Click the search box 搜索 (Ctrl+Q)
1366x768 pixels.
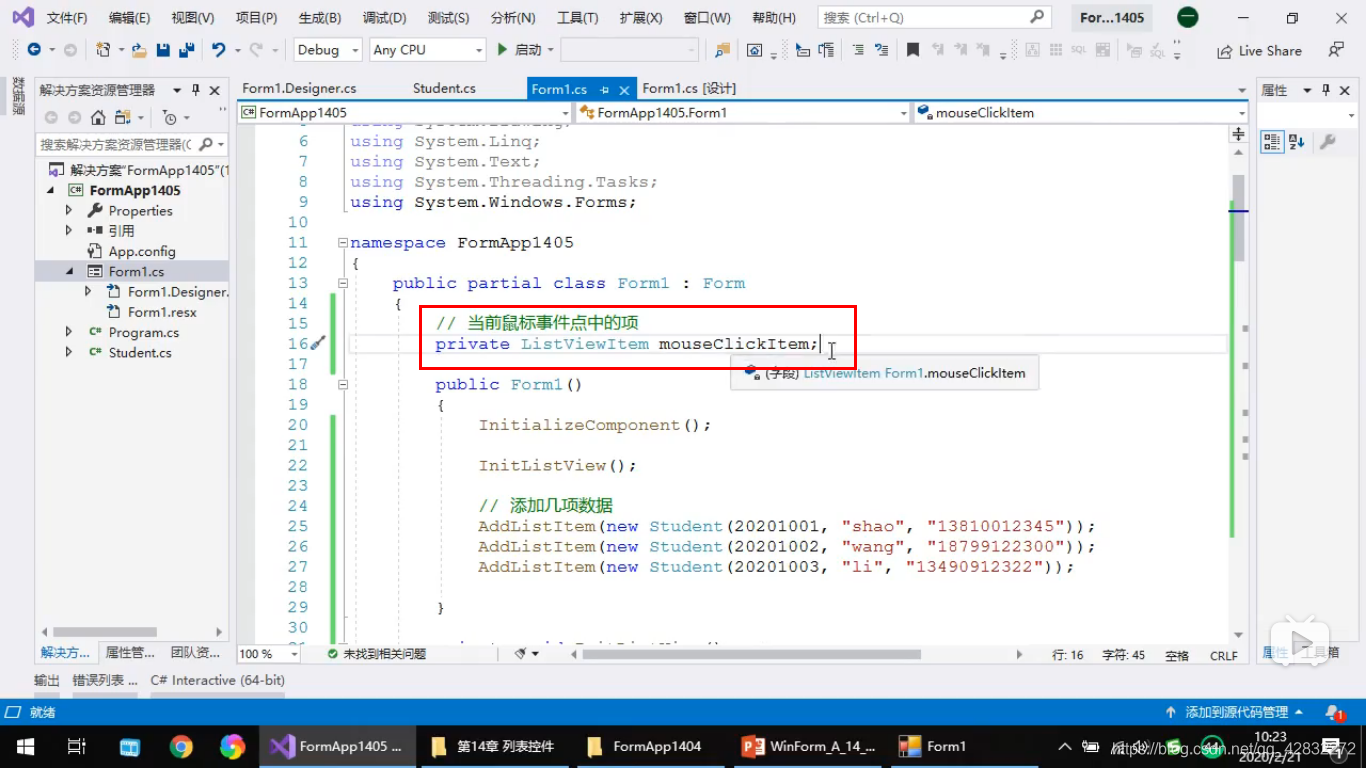pyautogui.click(x=934, y=18)
